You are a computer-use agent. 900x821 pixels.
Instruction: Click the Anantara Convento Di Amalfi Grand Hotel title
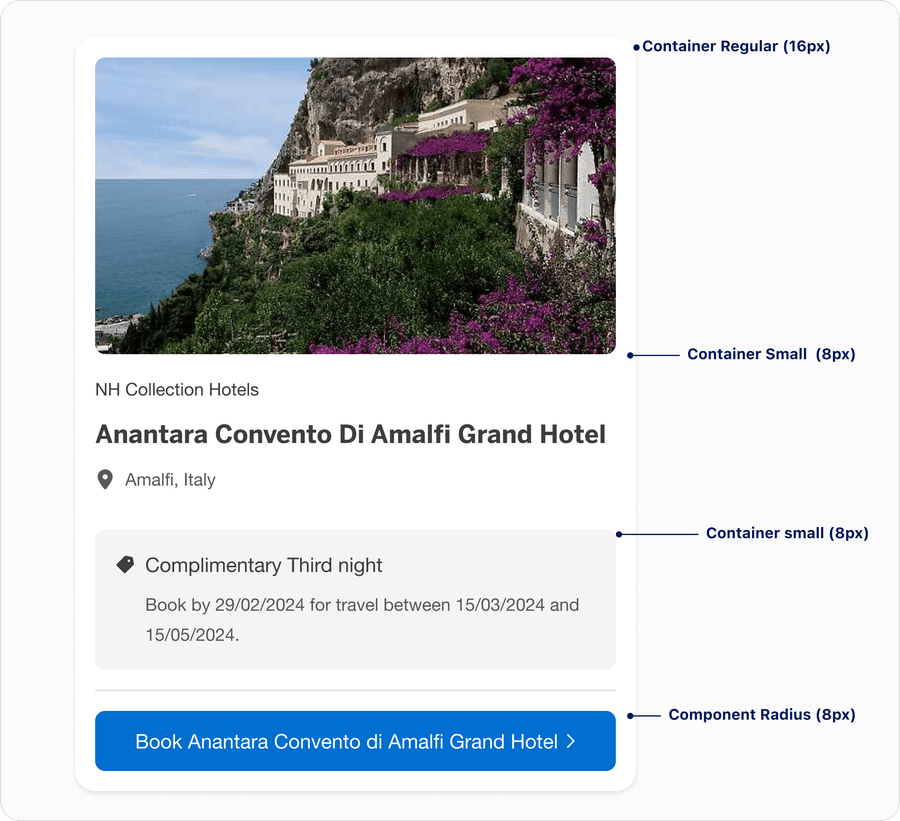coord(350,435)
